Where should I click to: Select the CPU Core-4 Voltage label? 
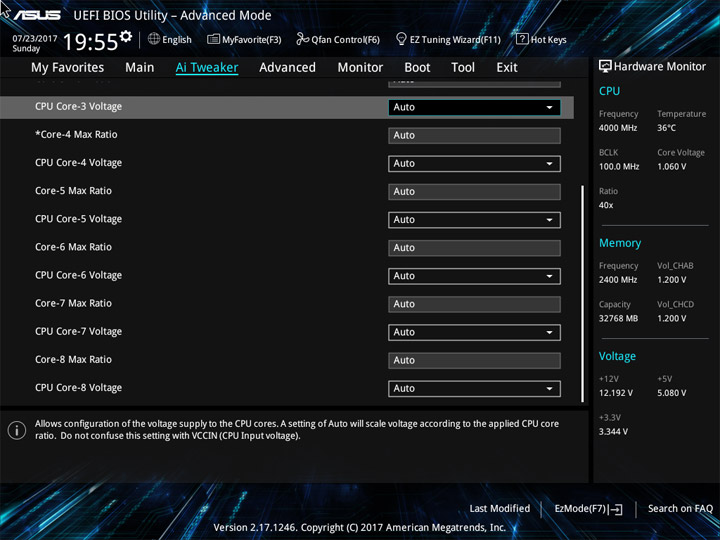coord(79,163)
